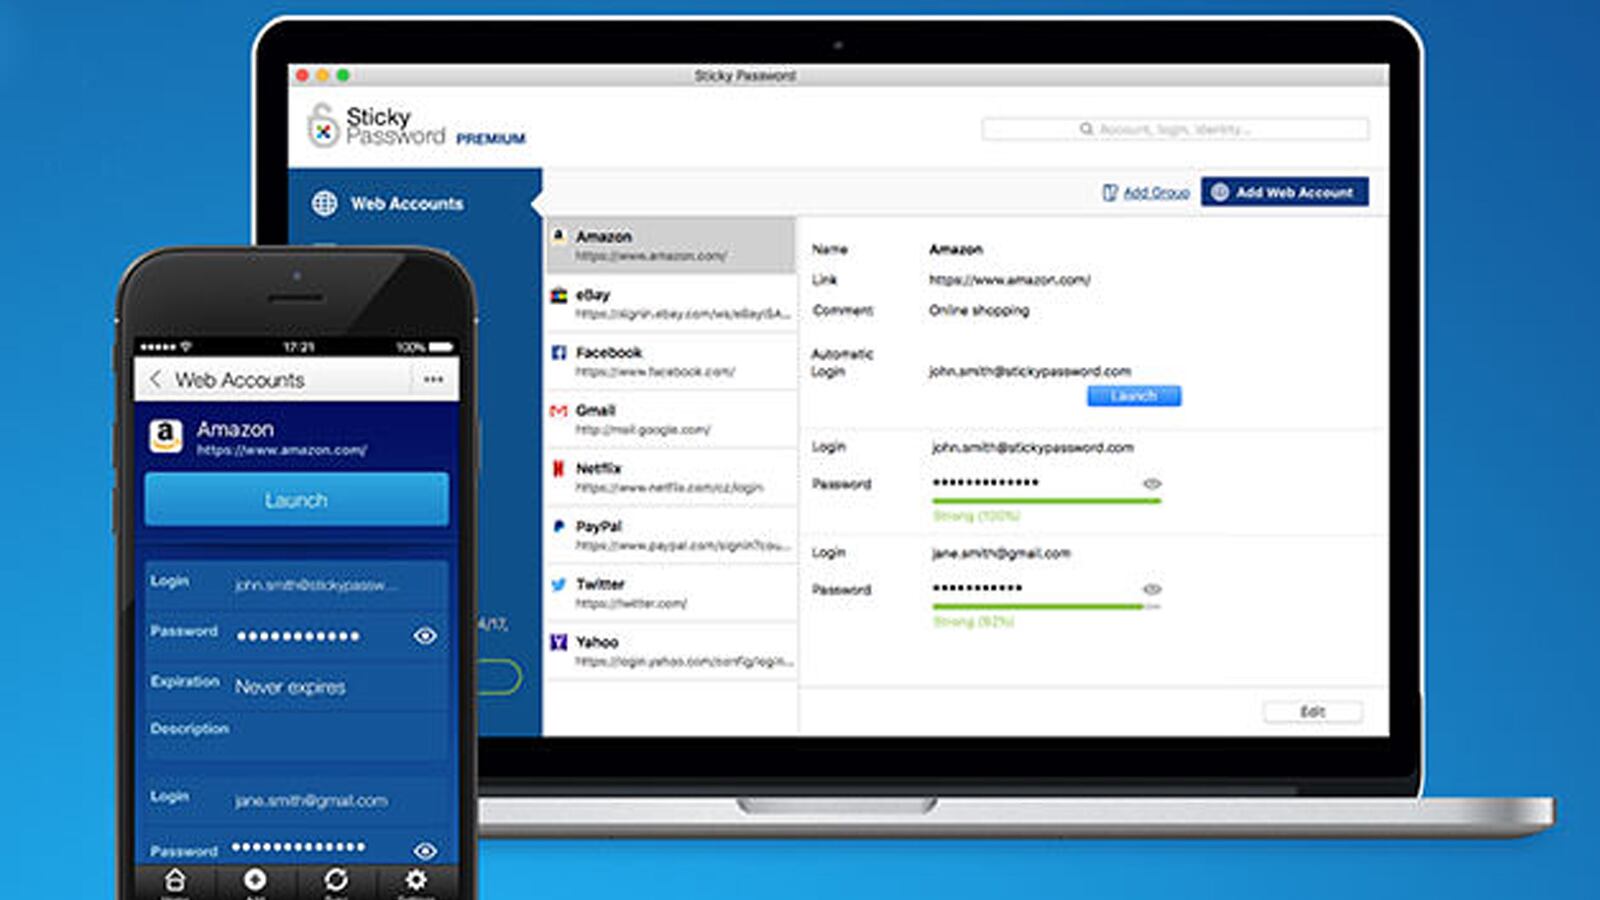Click the Web Accounts globe icon in laptop sidebar
The height and width of the screenshot is (900, 1600).
pos(325,203)
